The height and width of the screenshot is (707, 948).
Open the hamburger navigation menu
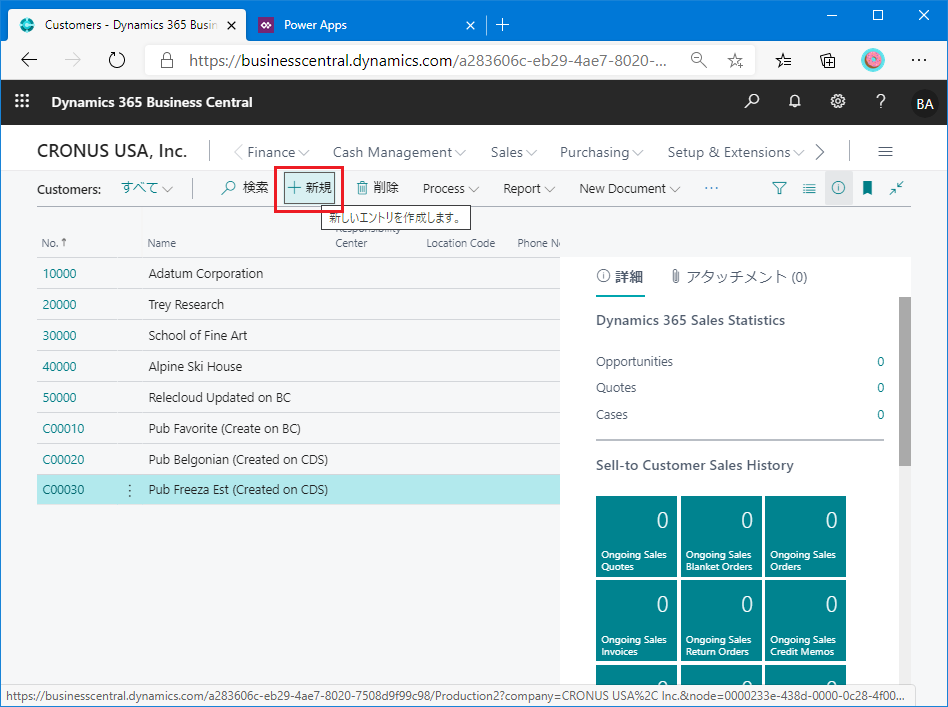(x=885, y=152)
